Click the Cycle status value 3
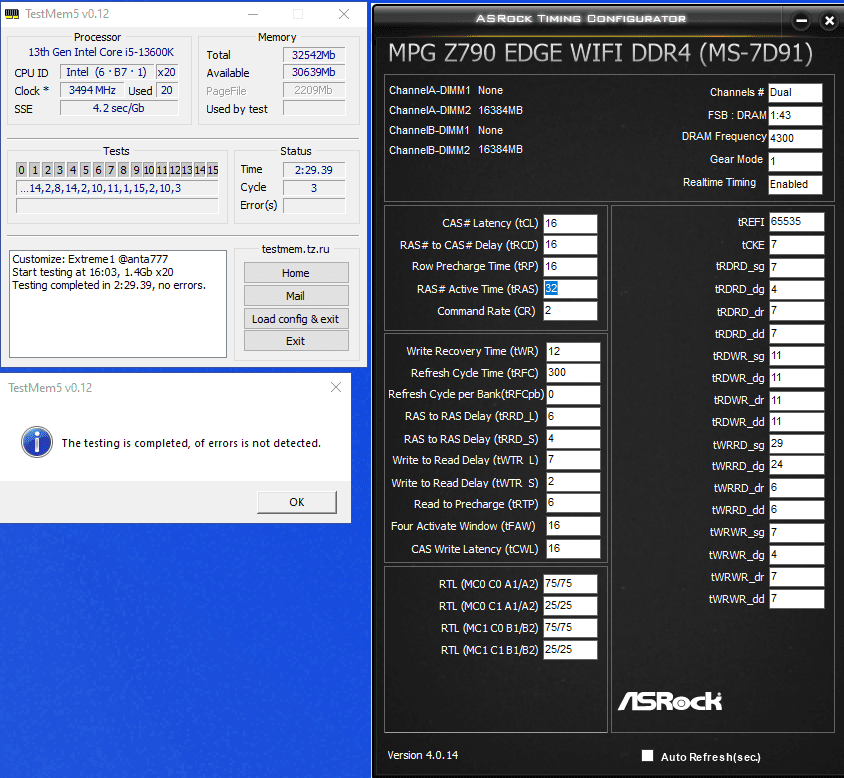 314,188
